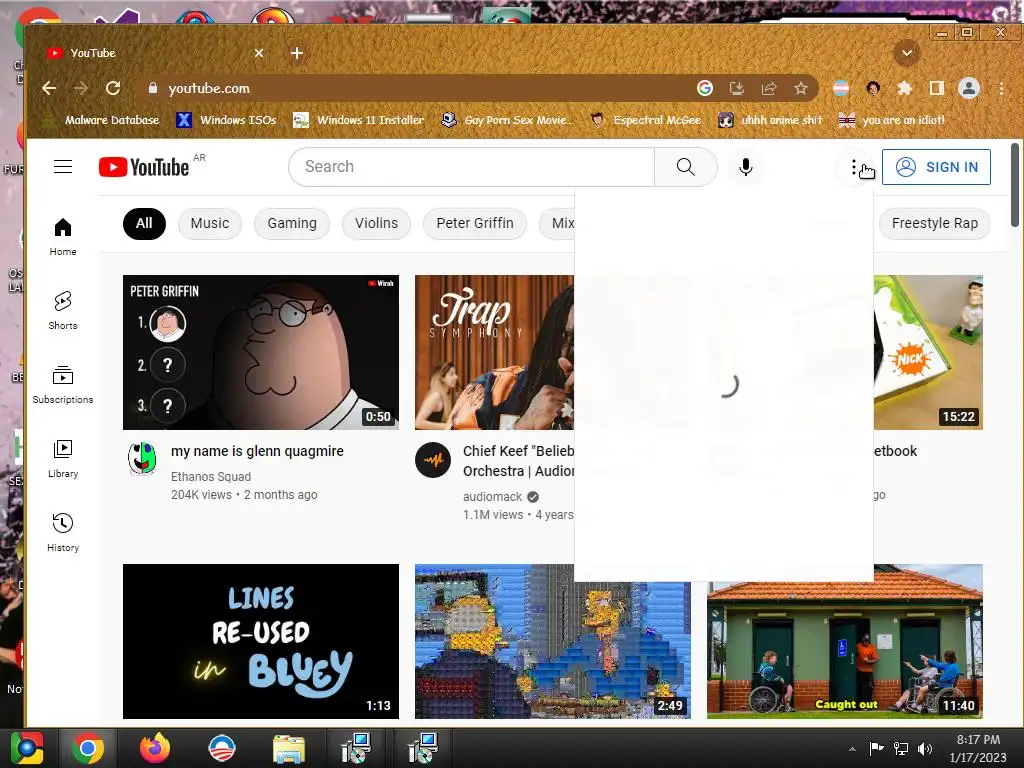Start voice search with the microphone

746,167
